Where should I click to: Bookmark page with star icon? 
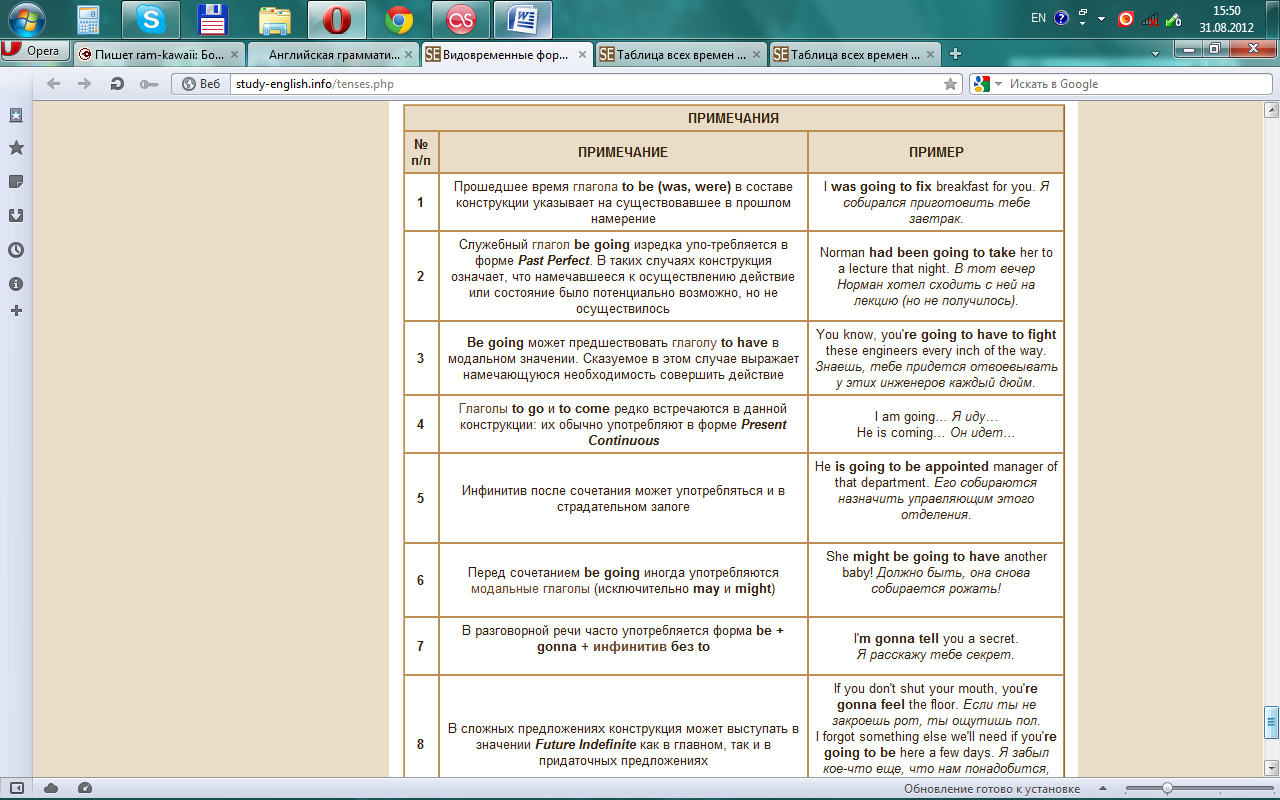pos(950,84)
